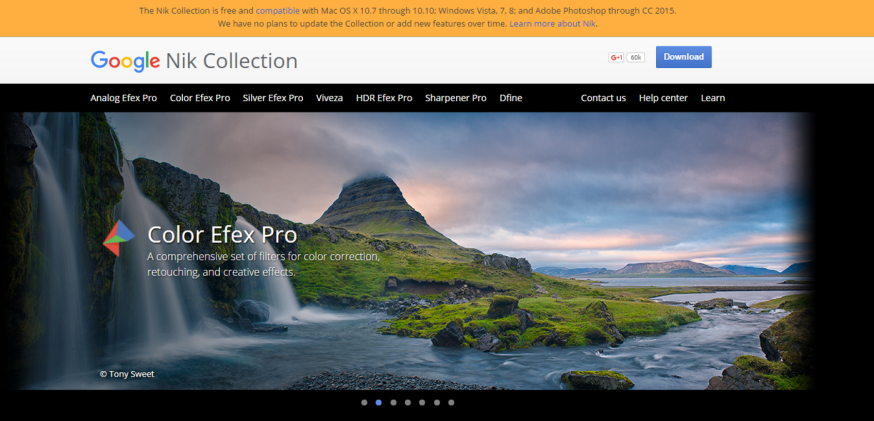Click 'Learn more about Nik' link
This screenshot has width=874, height=421.
552,24
